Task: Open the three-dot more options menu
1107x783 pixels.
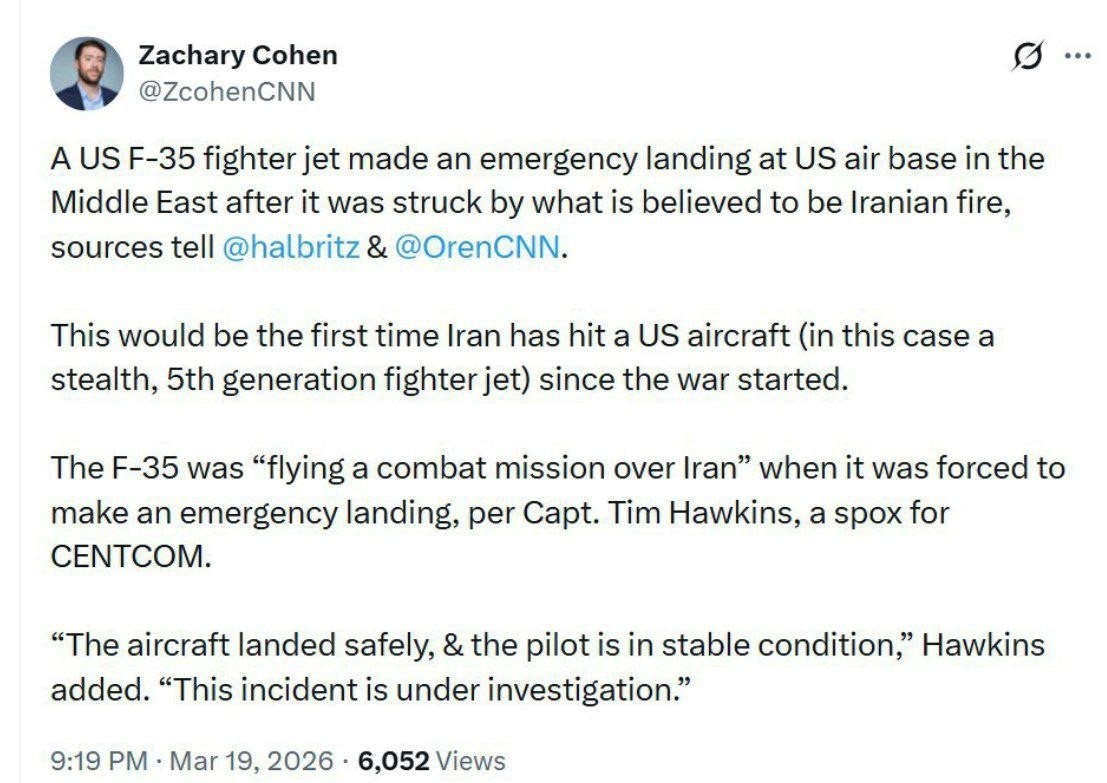Action: click(1077, 57)
